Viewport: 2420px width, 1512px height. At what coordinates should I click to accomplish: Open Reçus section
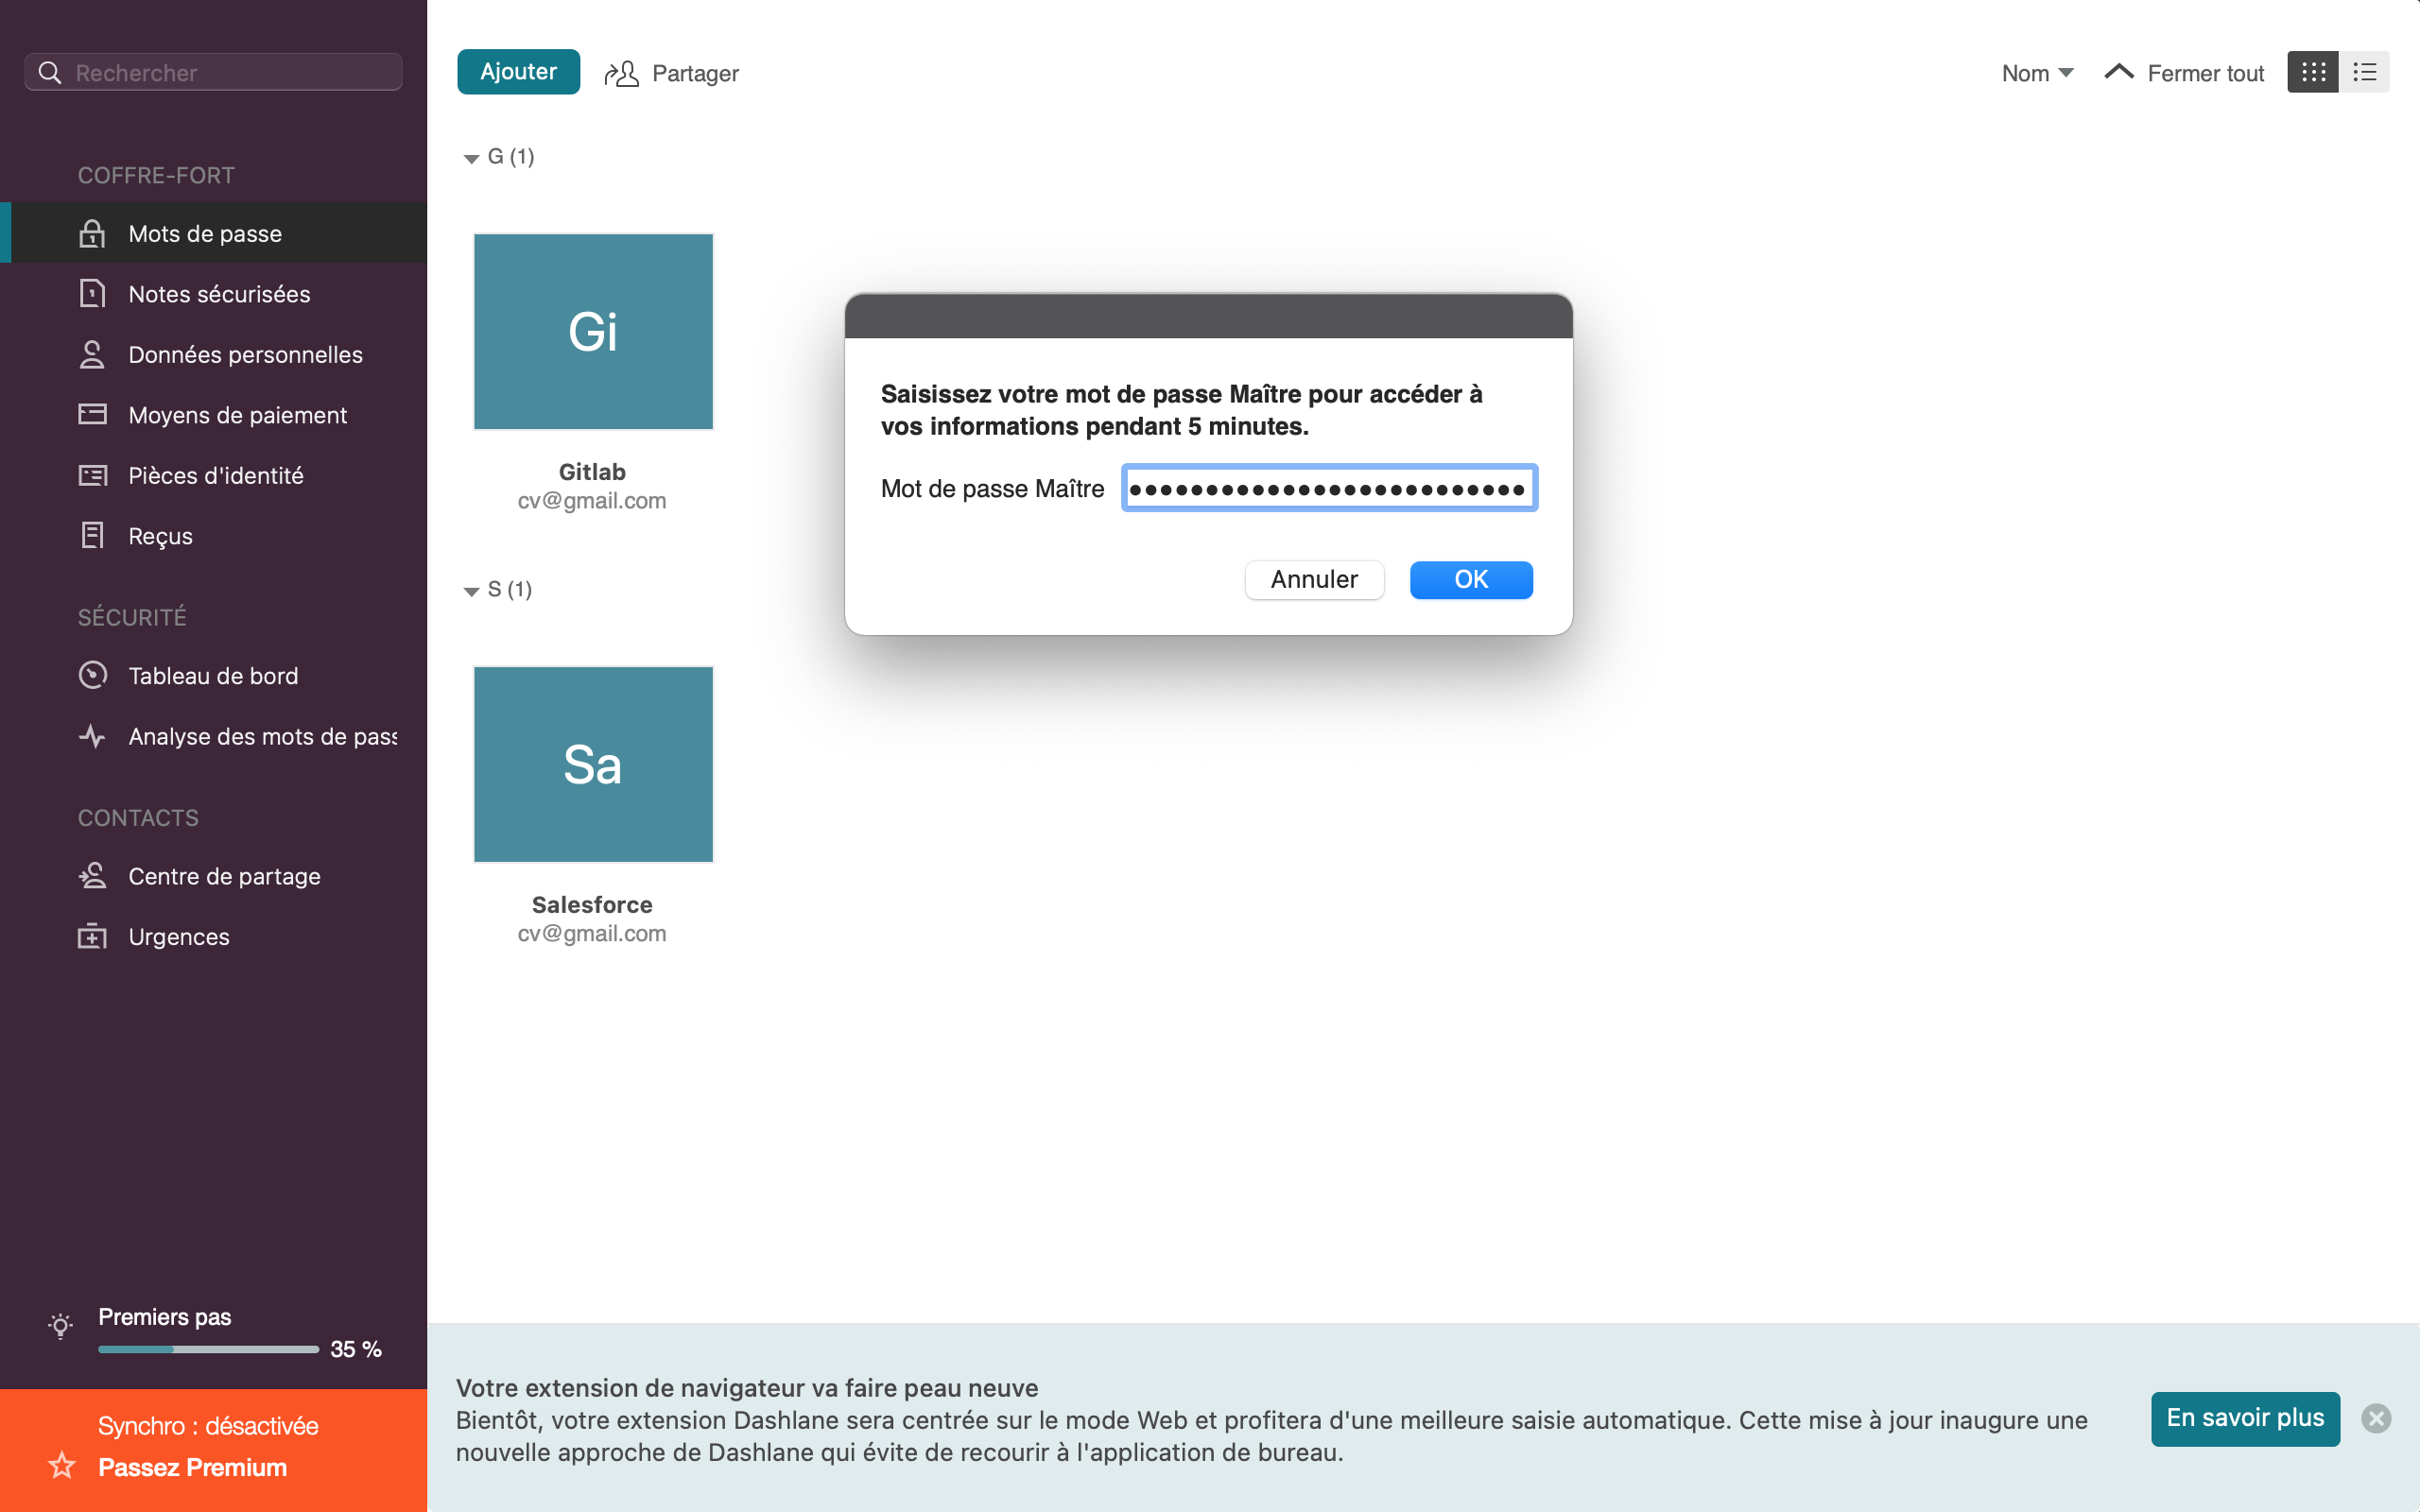pos(213,535)
